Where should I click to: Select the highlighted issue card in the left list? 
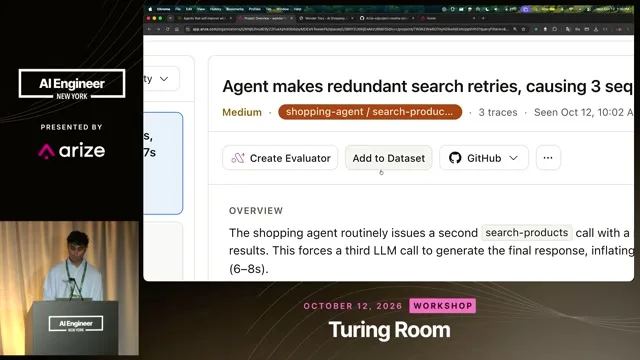(x=163, y=163)
